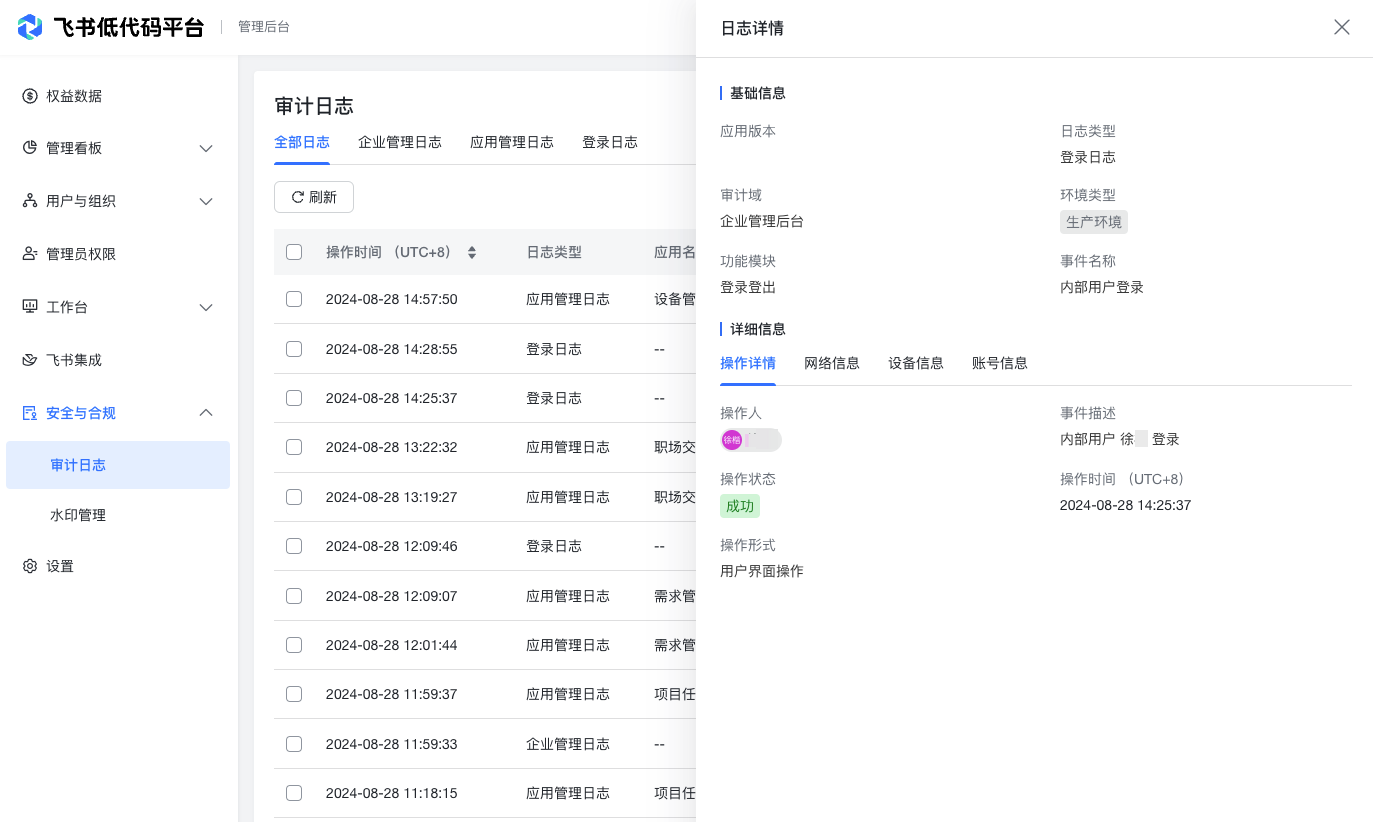Expand the 用户与组织 chevron
Screen dimensions: 1373x822
[x=206, y=201]
